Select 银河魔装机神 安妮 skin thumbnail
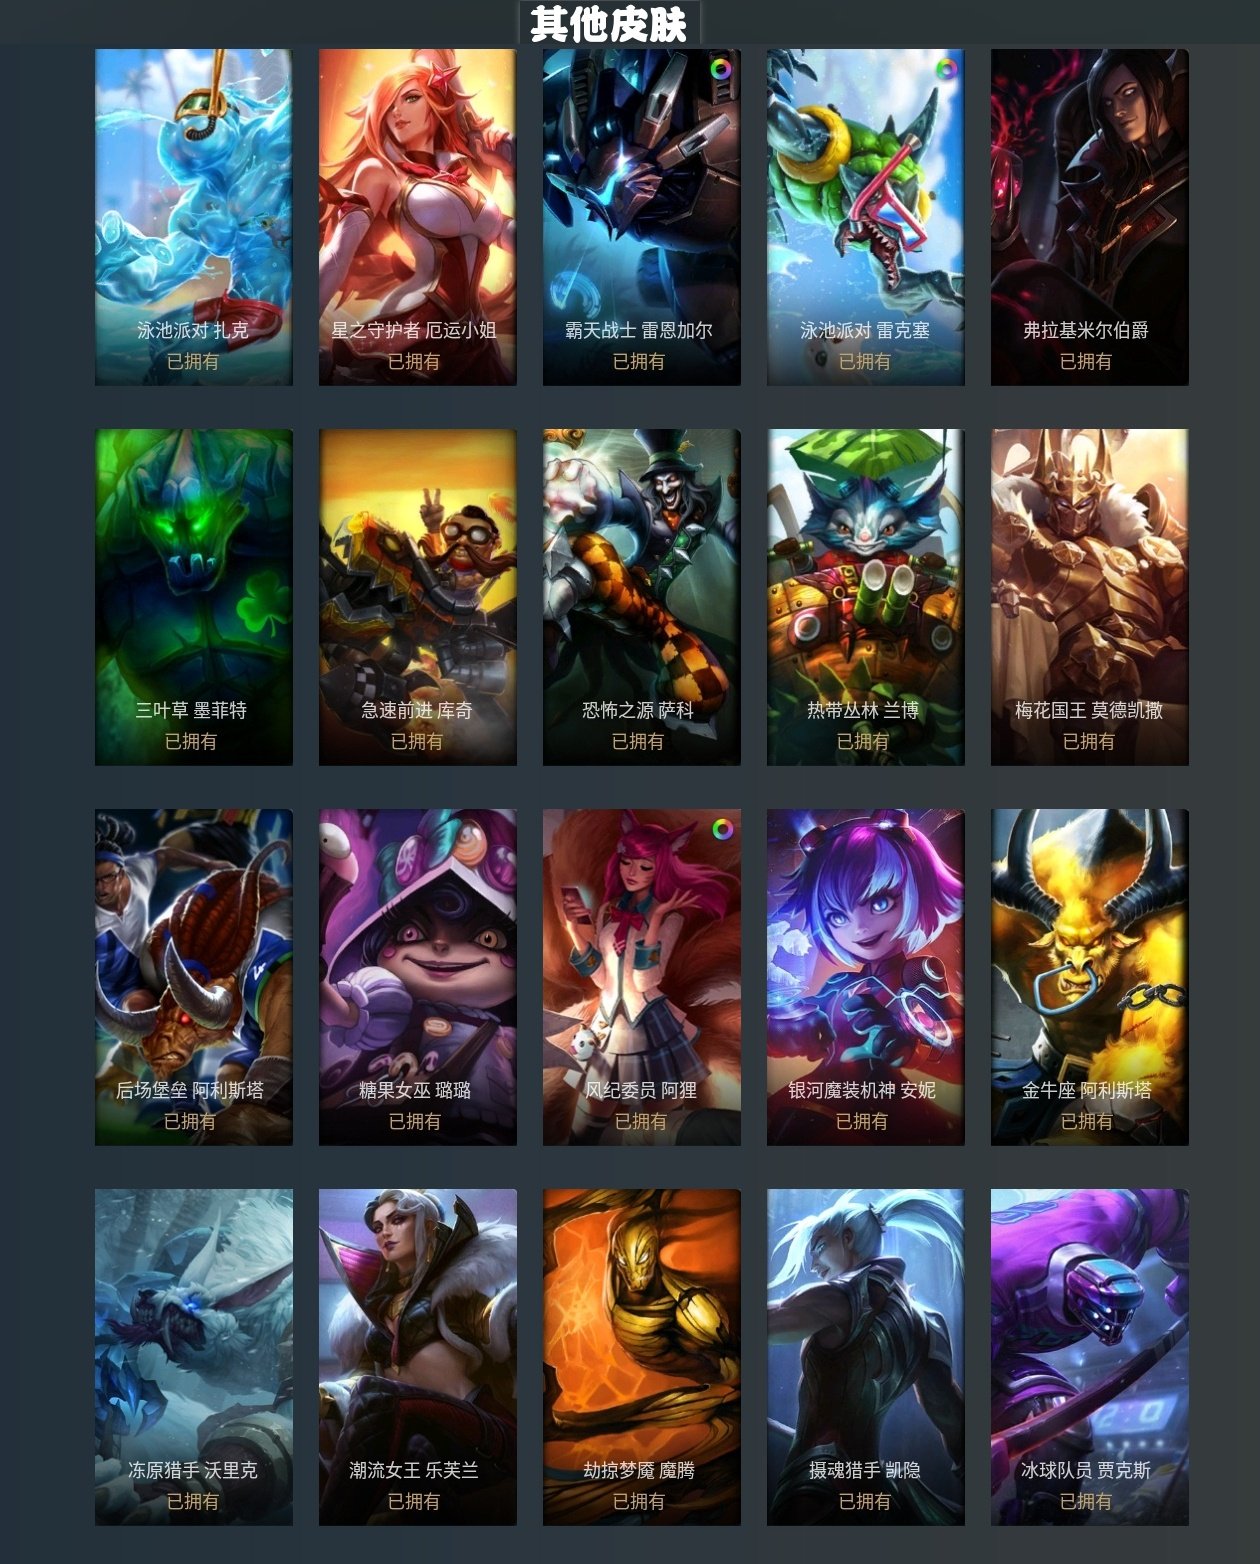1260x1564 pixels. [x=866, y=977]
